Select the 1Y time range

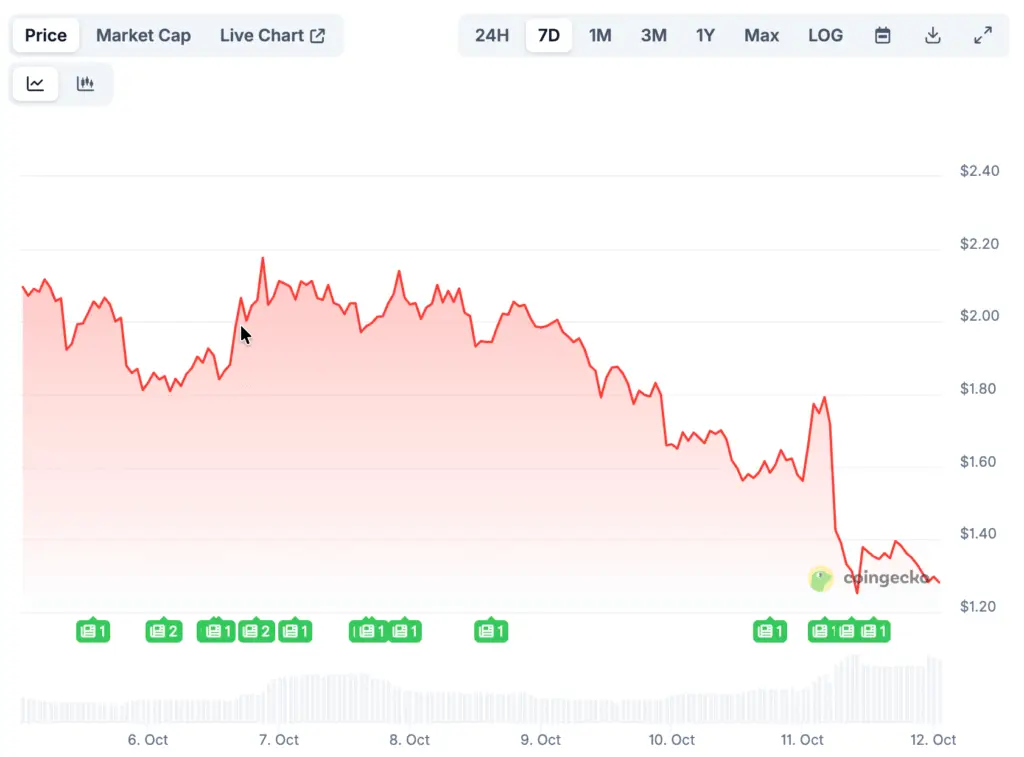coord(705,36)
